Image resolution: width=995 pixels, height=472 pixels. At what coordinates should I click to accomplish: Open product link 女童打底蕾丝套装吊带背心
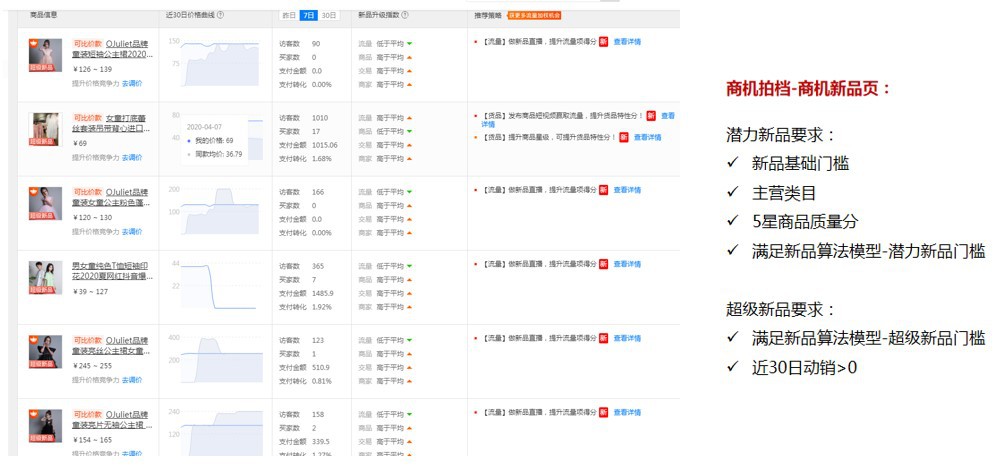coord(112,124)
